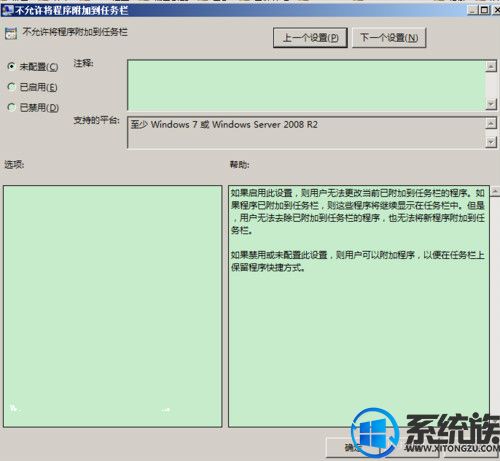Click up arrow of 支持的平台 scrollbar

[x=491, y=124]
